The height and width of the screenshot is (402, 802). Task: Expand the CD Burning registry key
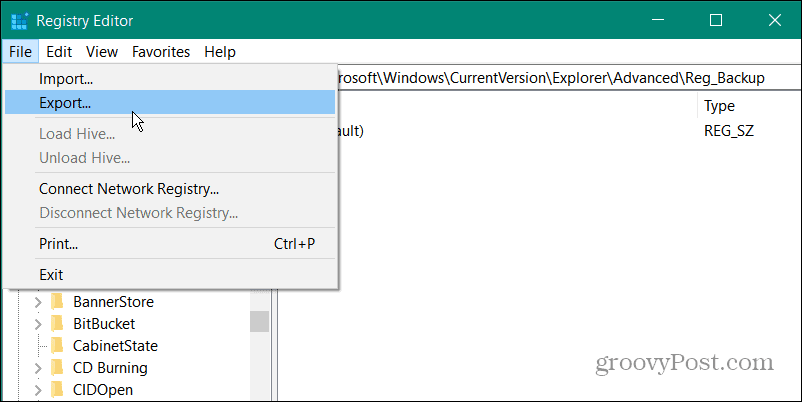[x=38, y=368]
